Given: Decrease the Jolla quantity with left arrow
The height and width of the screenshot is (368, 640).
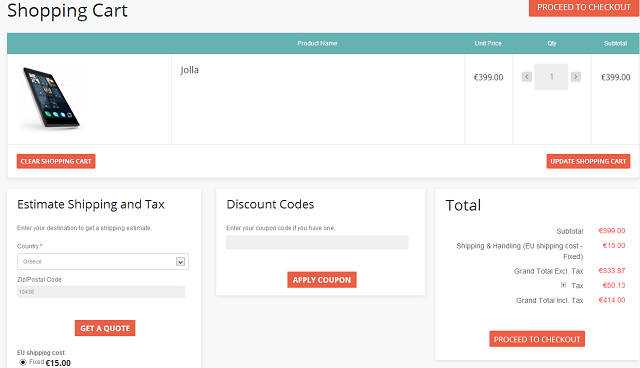Looking at the screenshot, I should [x=527, y=77].
